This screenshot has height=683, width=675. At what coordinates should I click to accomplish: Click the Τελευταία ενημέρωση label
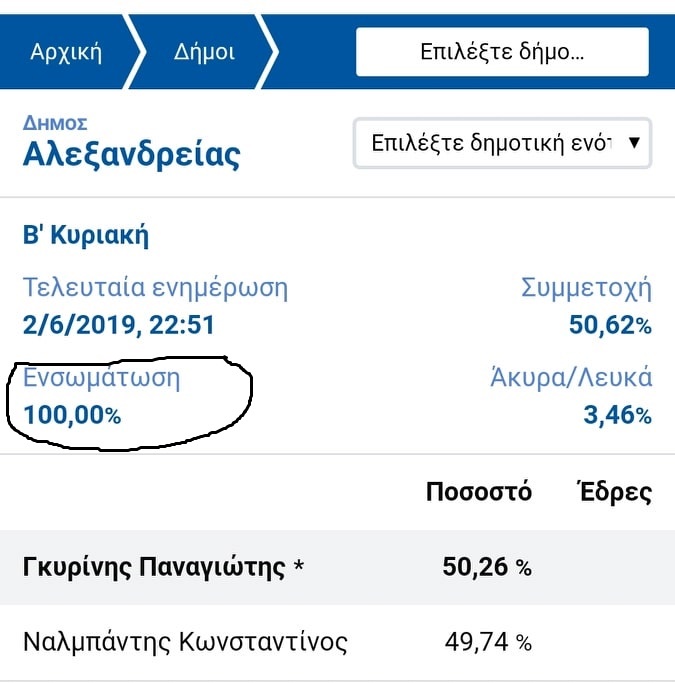click(x=155, y=287)
